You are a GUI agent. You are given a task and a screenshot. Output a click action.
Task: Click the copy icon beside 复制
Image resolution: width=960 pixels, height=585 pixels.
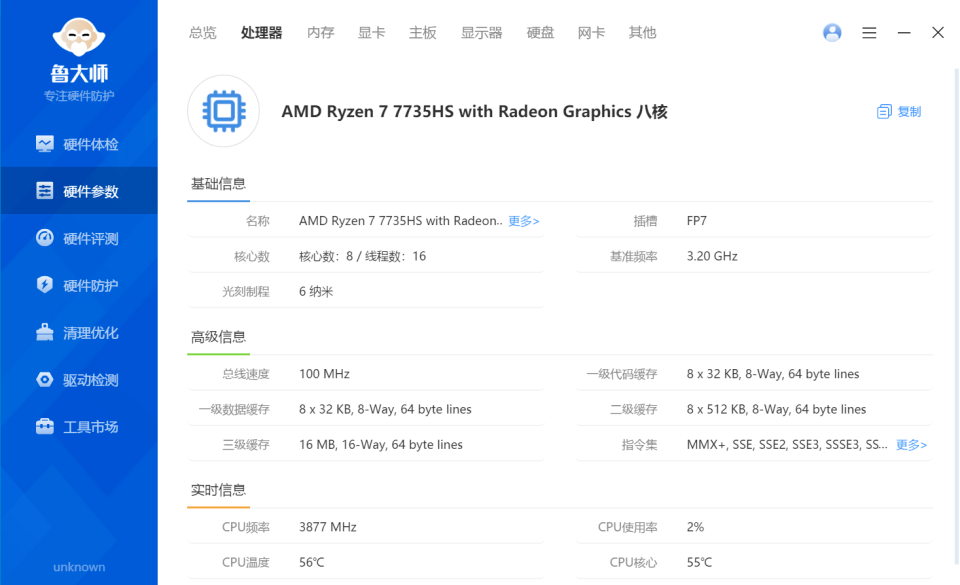click(x=884, y=111)
